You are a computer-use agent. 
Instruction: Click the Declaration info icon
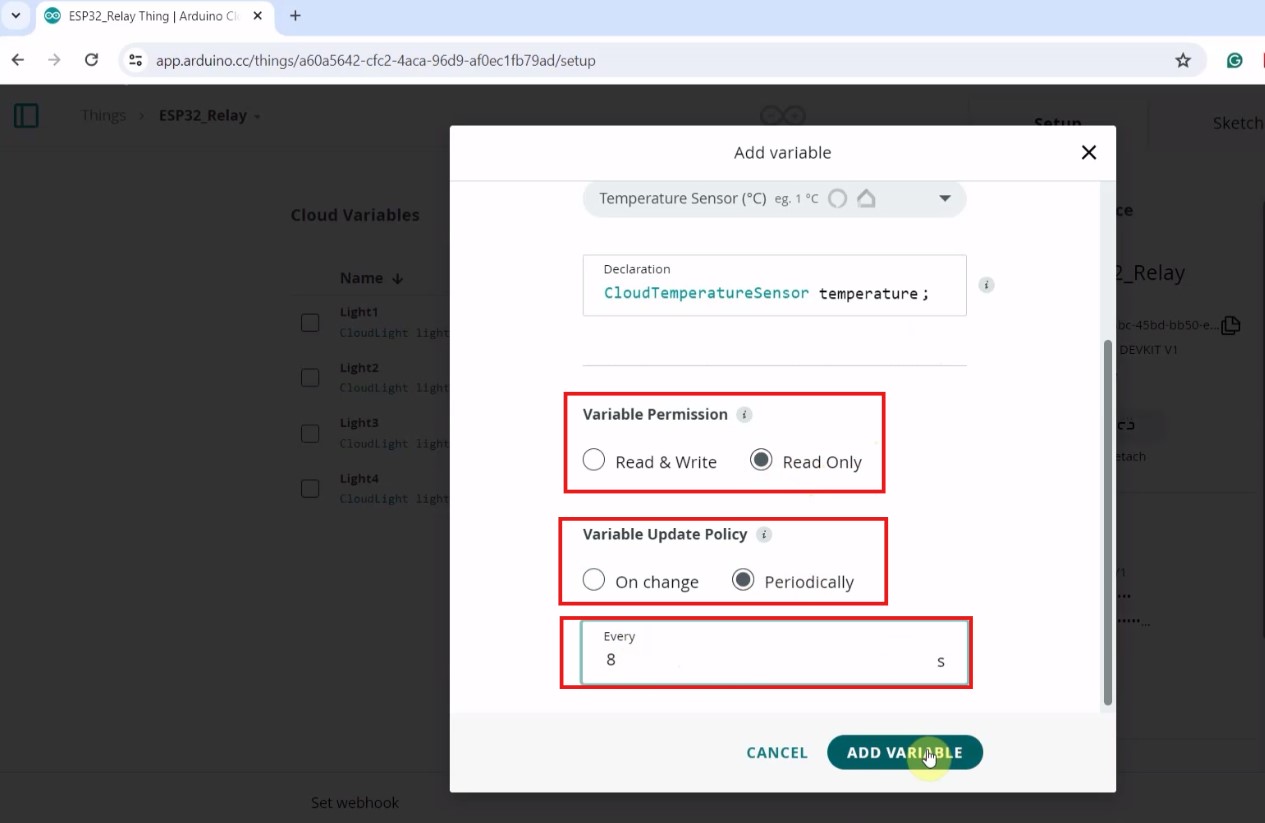986,285
